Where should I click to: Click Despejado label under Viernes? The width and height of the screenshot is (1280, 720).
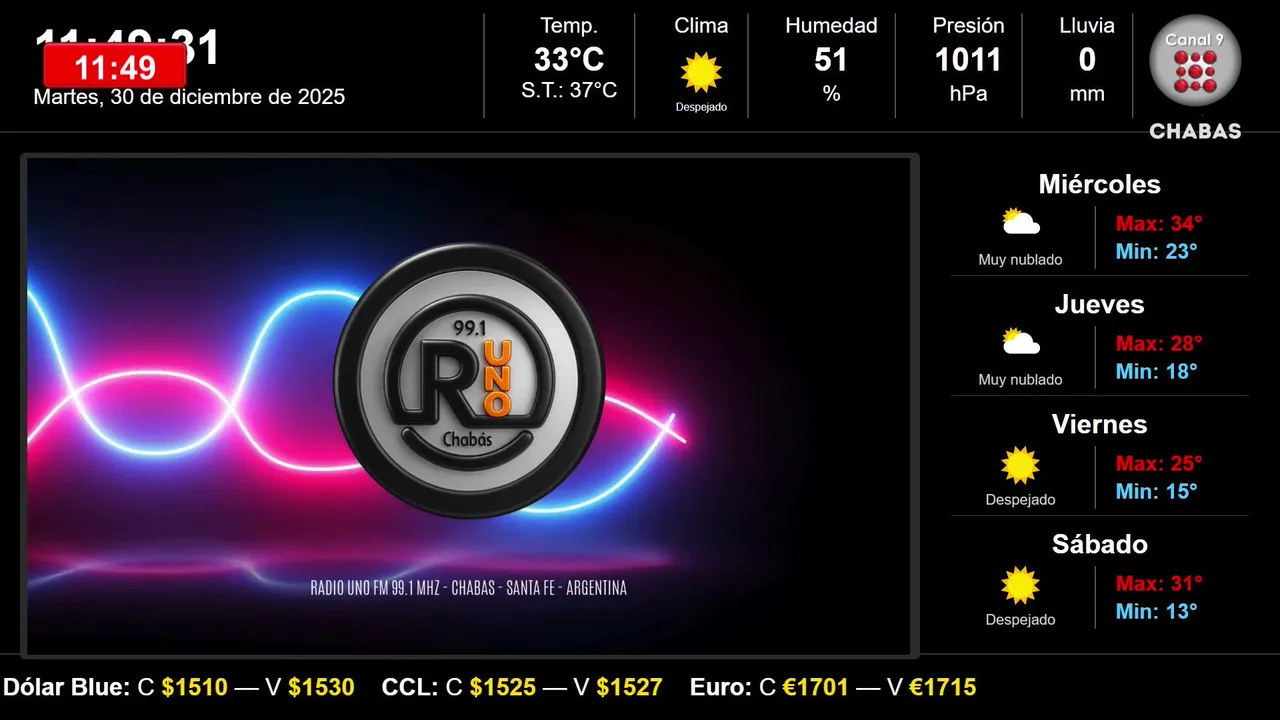1020,500
